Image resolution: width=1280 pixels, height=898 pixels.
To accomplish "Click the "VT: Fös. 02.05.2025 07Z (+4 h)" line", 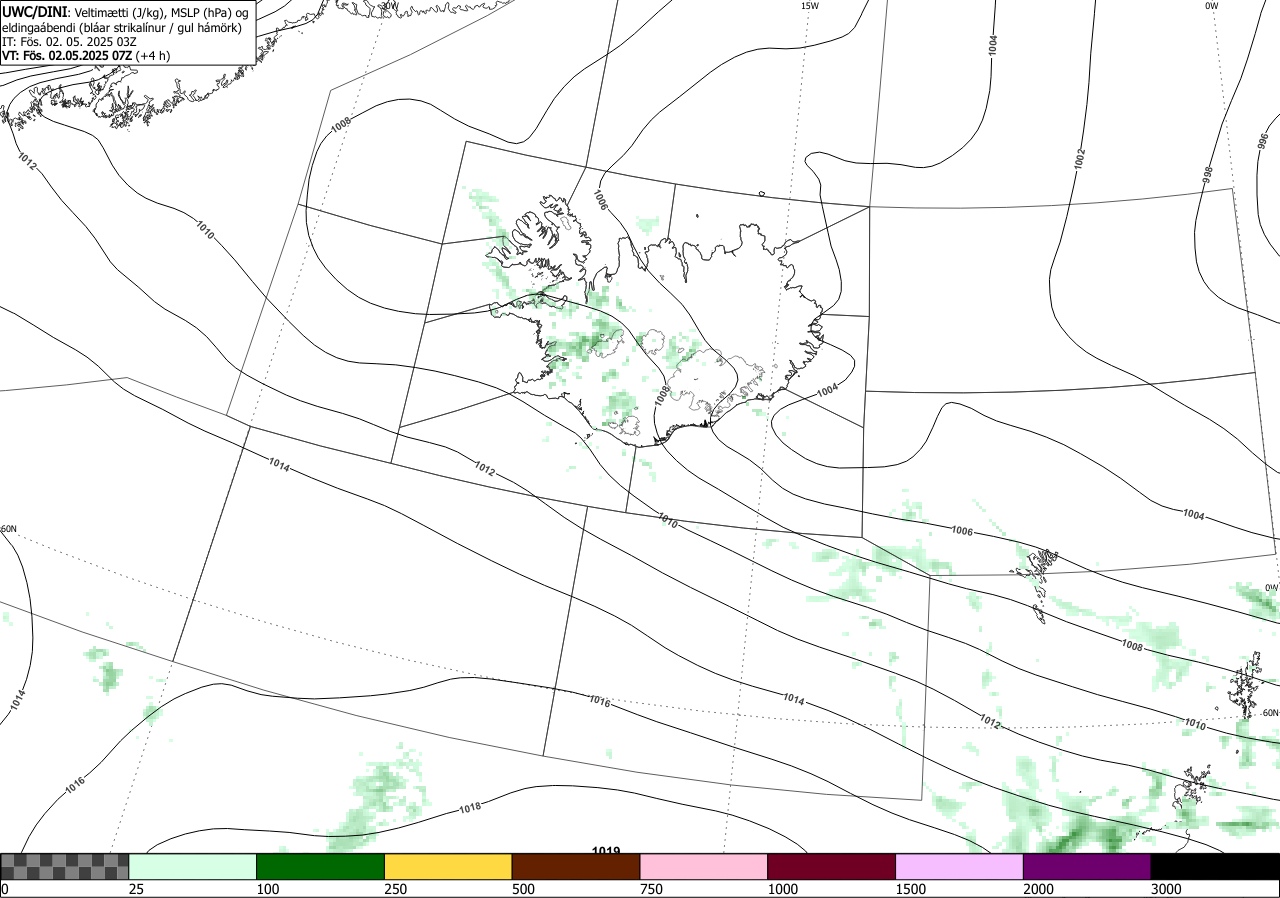I will (86, 56).
